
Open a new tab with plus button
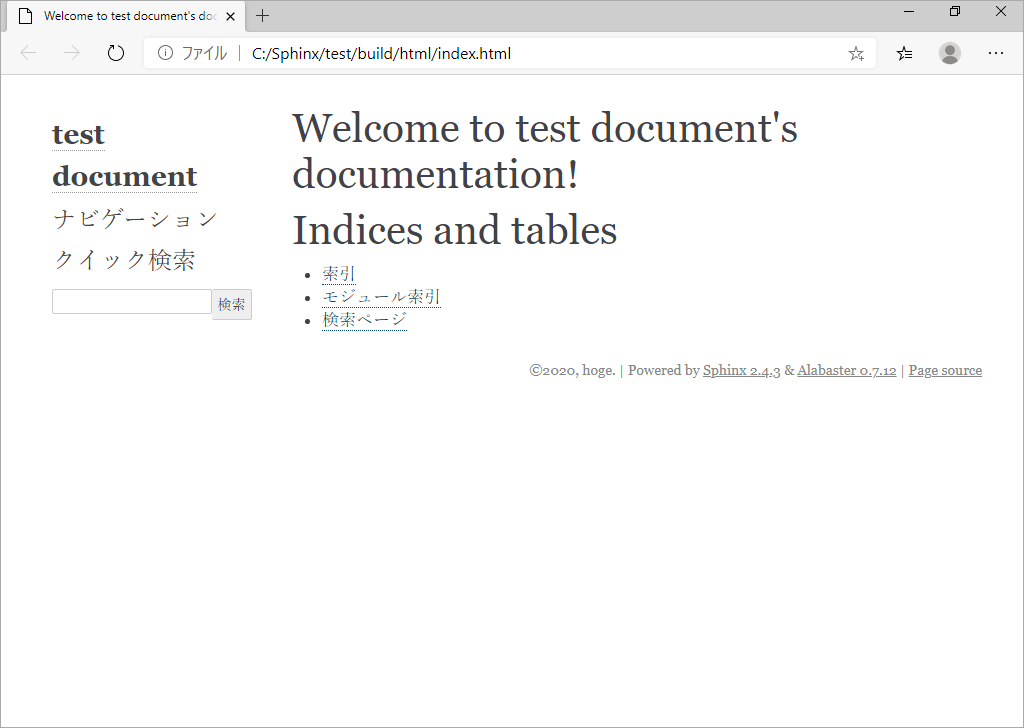tap(263, 16)
